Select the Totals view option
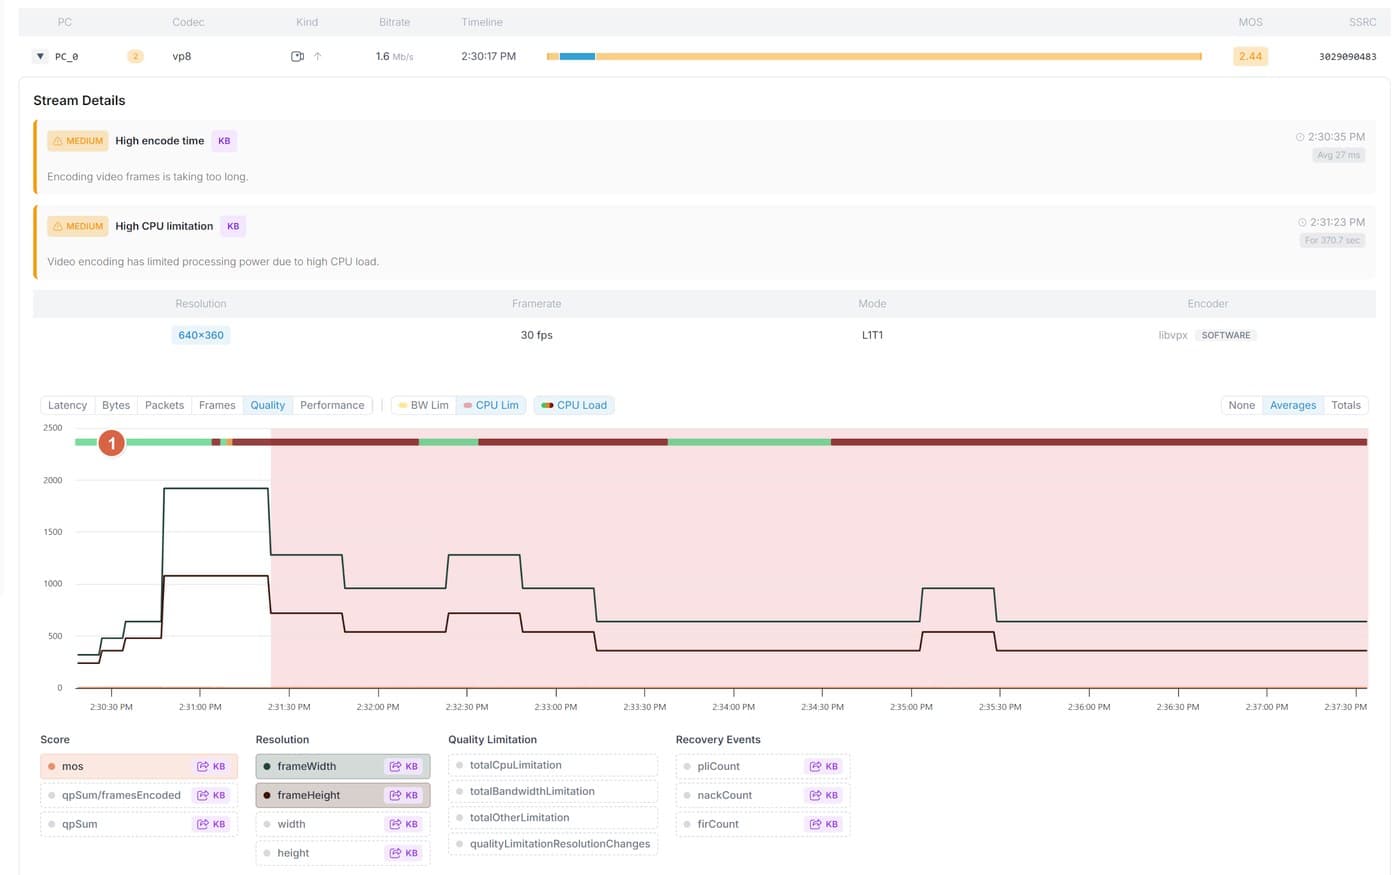The height and width of the screenshot is (875, 1400). click(1345, 405)
